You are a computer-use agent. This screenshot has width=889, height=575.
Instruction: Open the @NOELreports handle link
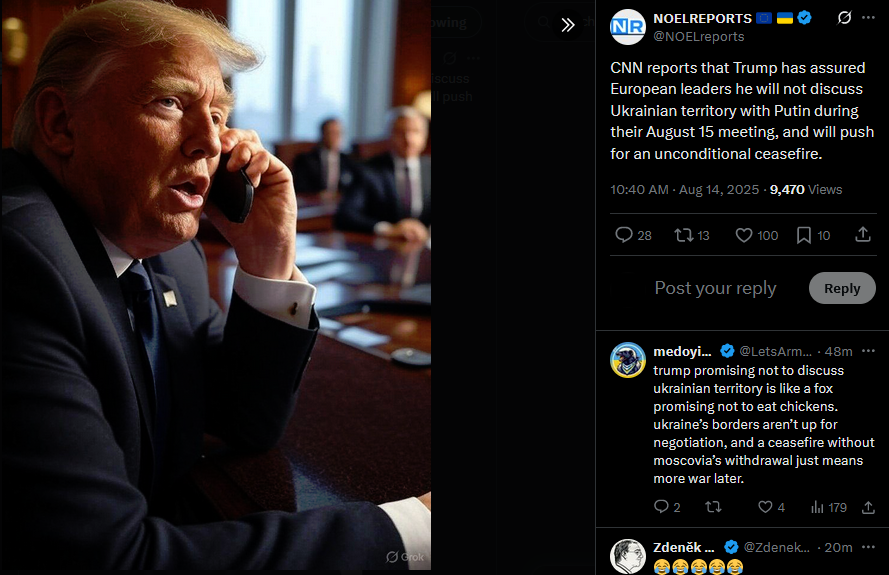coord(698,36)
